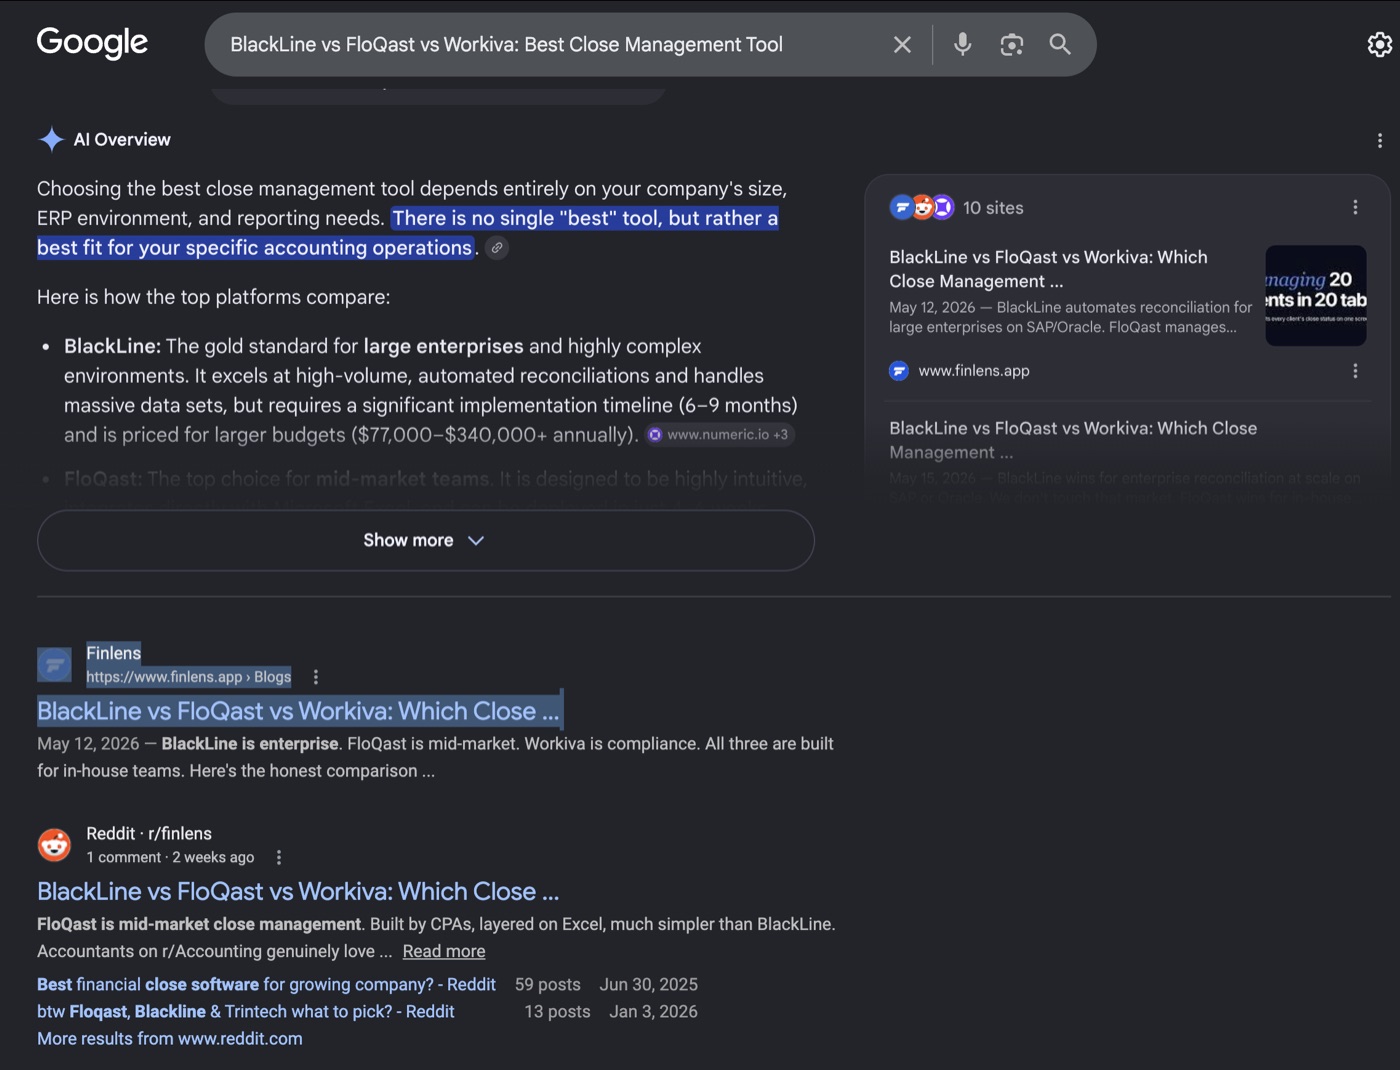
Task: Open options menu next to www.finlens.app
Action: pos(1355,371)
